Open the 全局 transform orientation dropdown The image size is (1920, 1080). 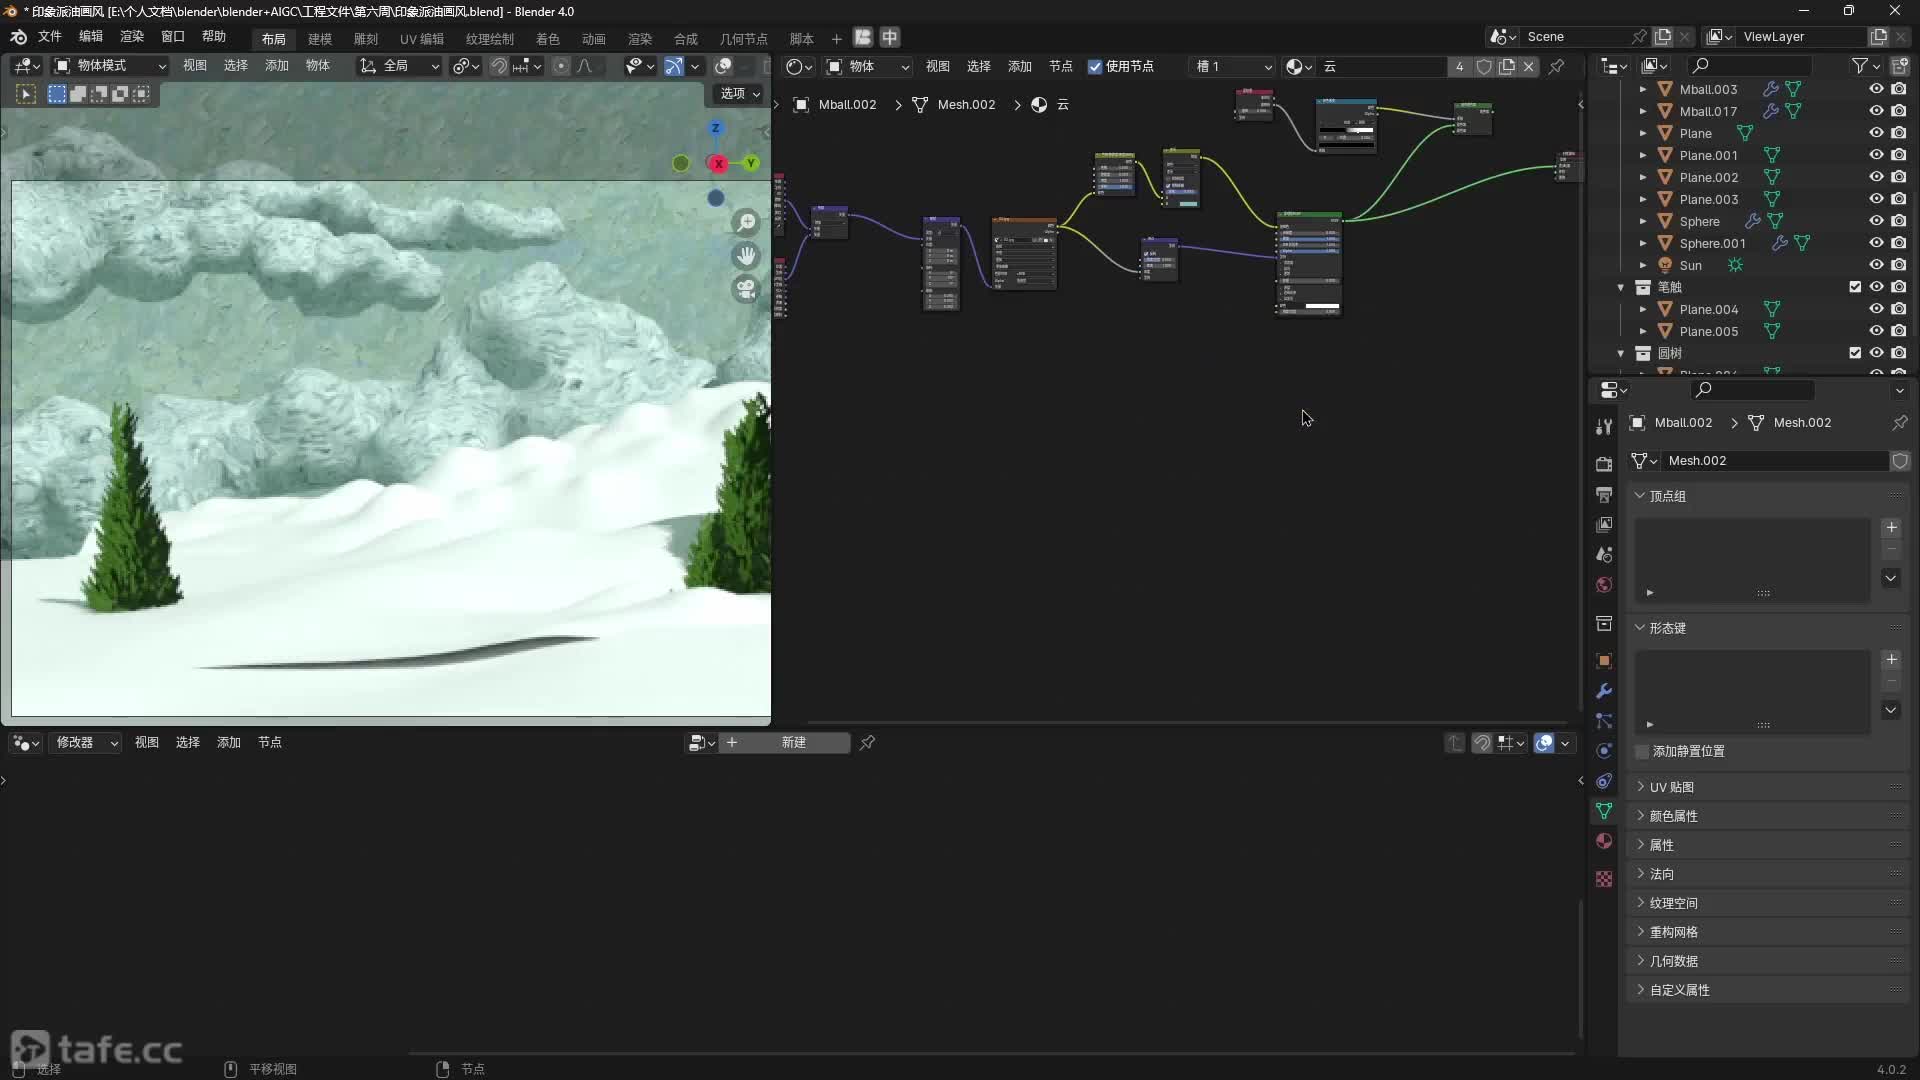coord(400,66)
